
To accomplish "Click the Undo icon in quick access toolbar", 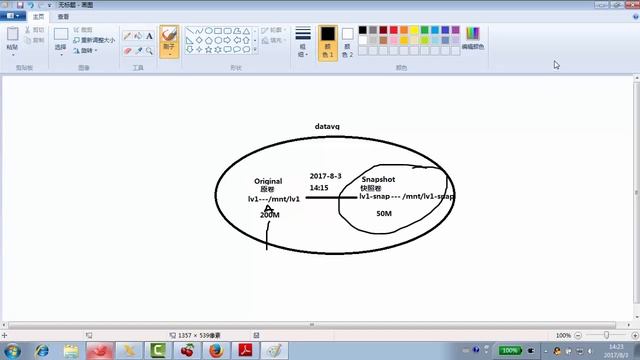I will point(31,5).
